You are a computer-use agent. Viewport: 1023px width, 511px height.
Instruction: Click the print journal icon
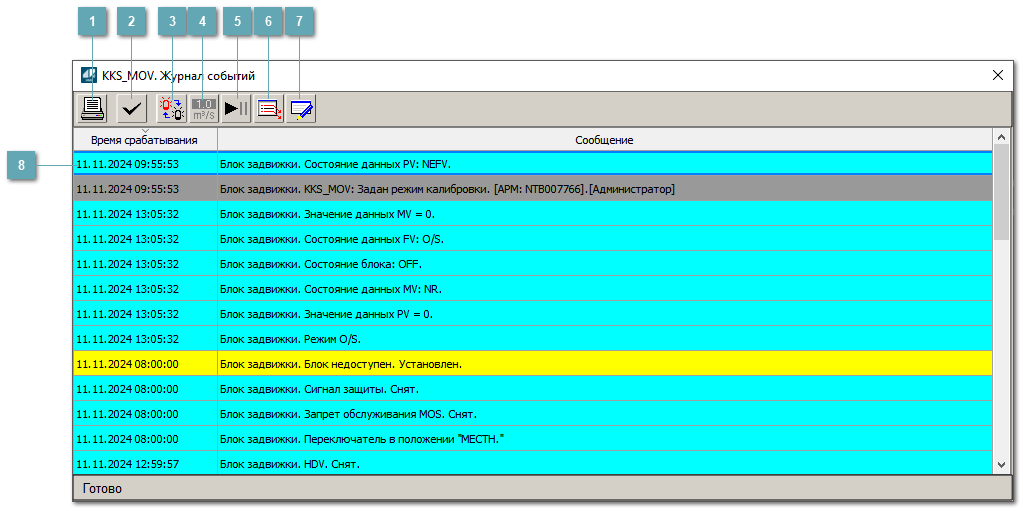click(92, 108)
